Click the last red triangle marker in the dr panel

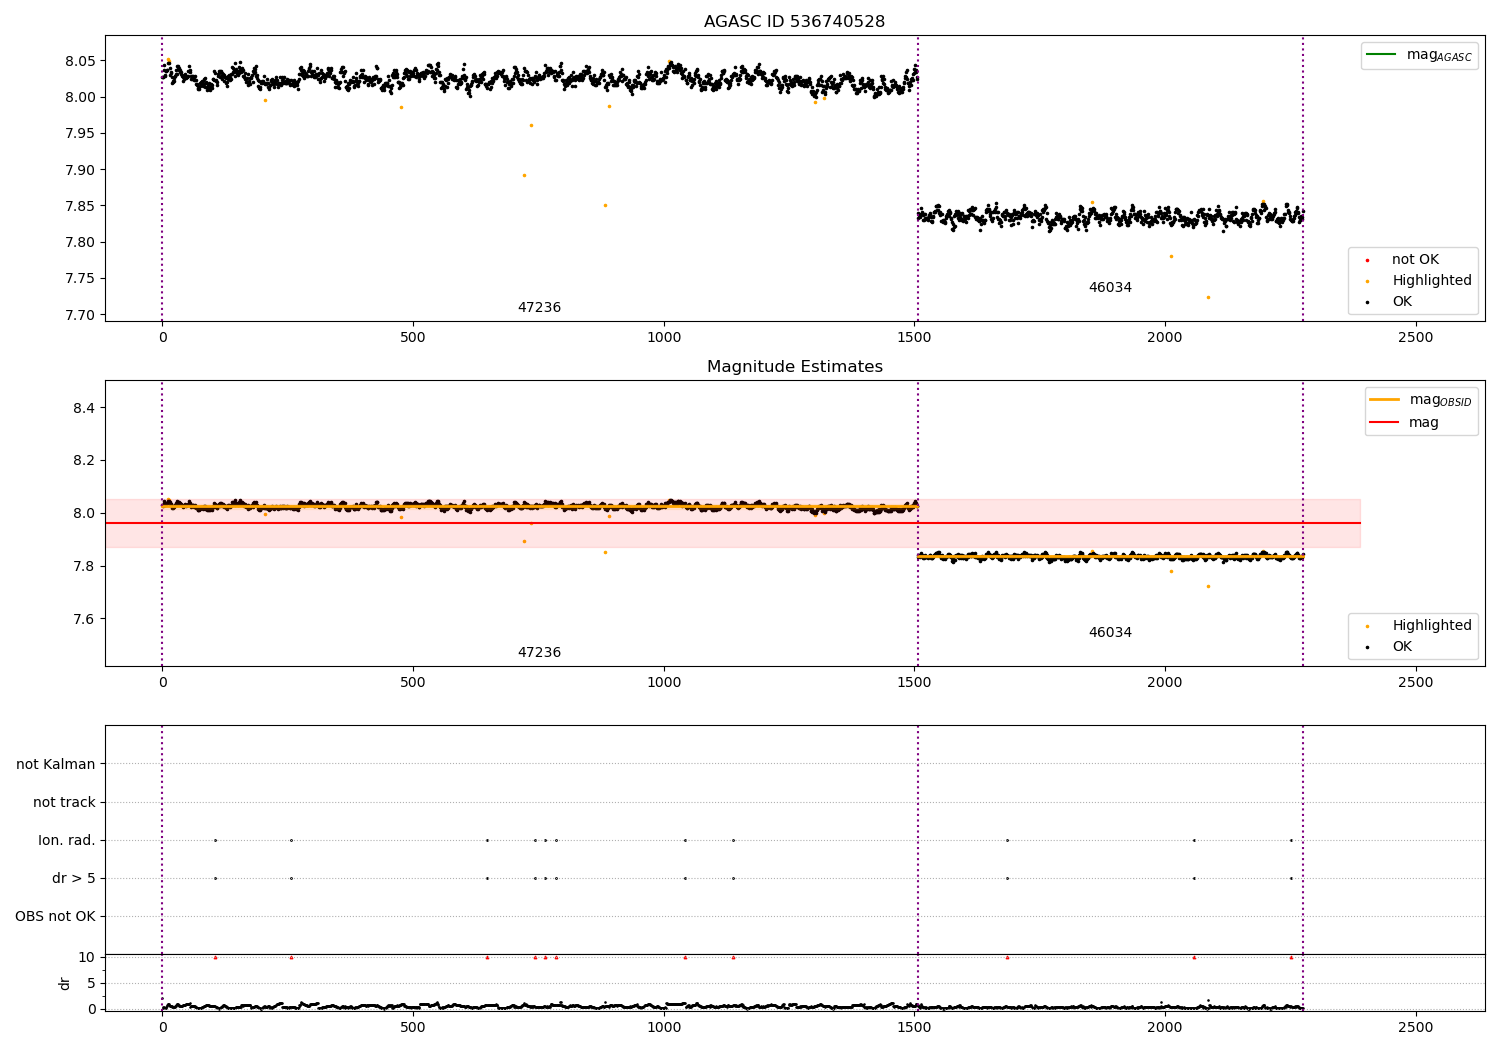(1291, 957)
